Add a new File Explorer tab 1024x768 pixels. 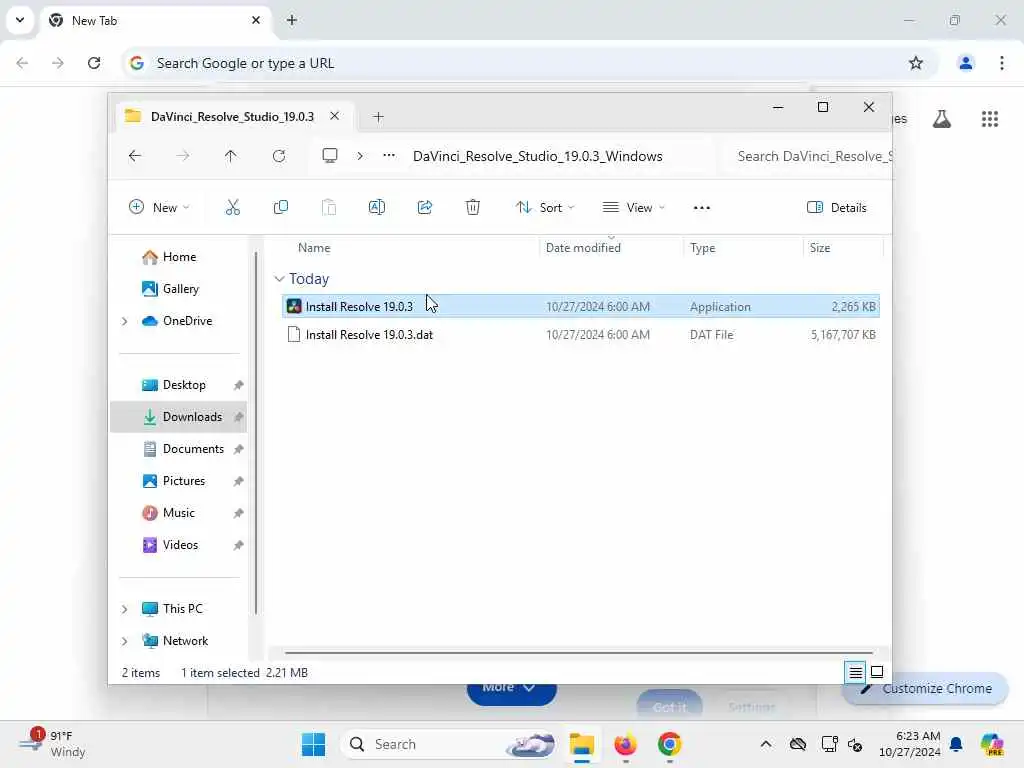(378, 117)
